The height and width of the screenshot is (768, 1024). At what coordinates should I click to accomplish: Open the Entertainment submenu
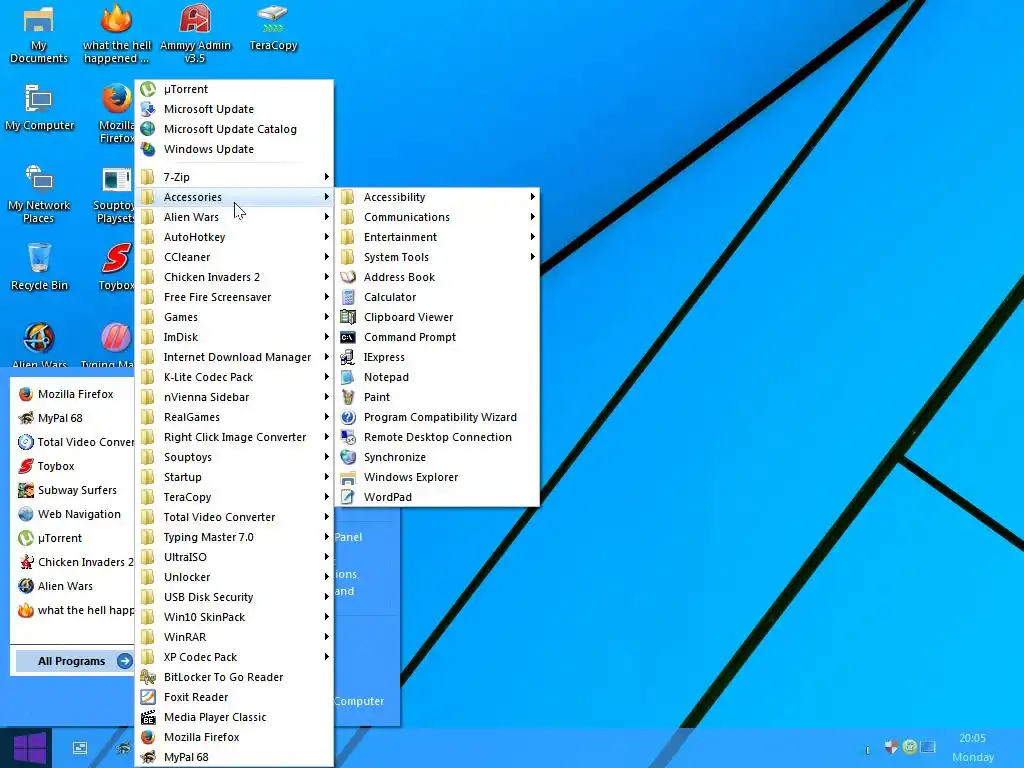(x=437, y=237)
